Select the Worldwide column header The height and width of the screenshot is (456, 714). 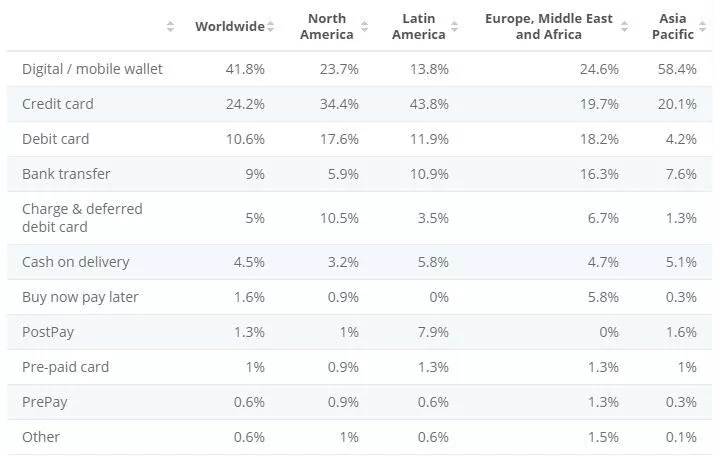[x=229, y=27]
